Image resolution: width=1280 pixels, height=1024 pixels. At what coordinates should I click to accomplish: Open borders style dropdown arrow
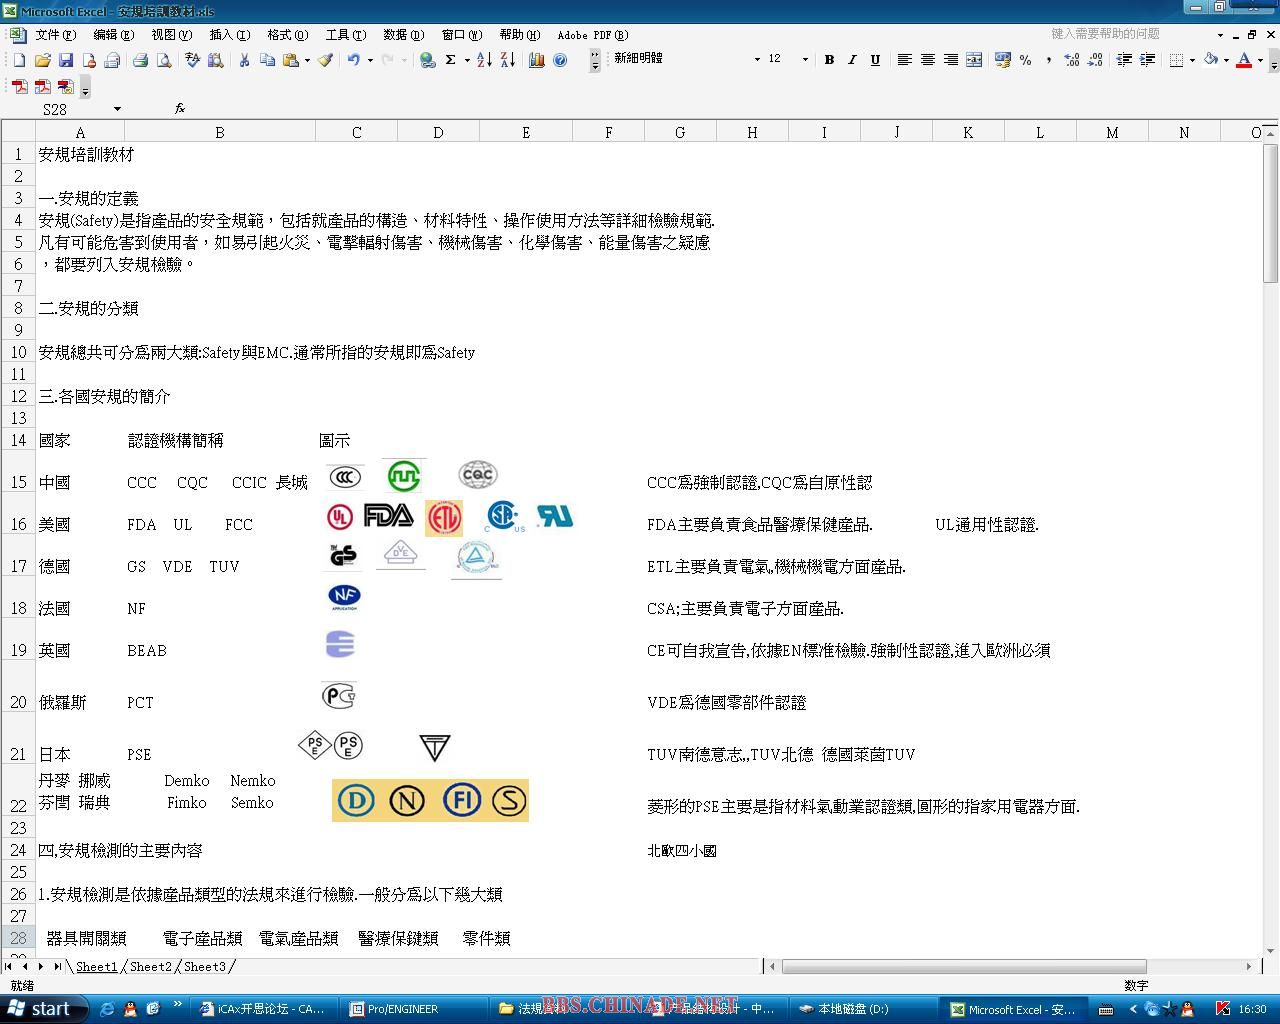[1192, 60]
